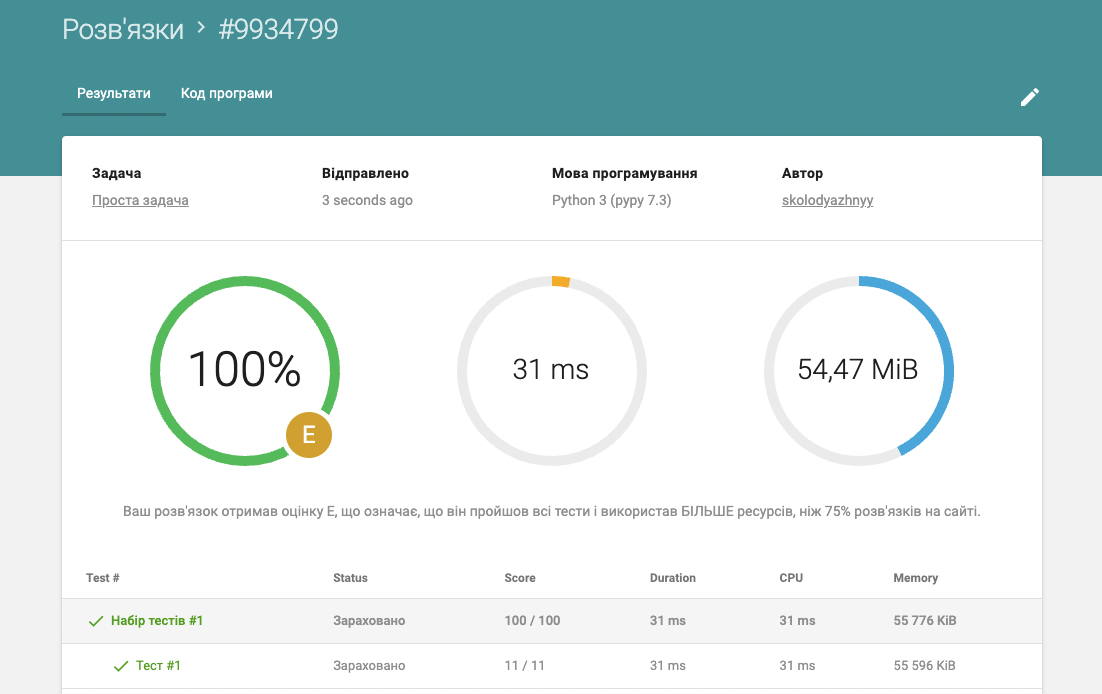This screenshot has width=1102, height=694.
Task: Click the green checkmark beside Набір тестів #1
Action: [x=96, y=621]
